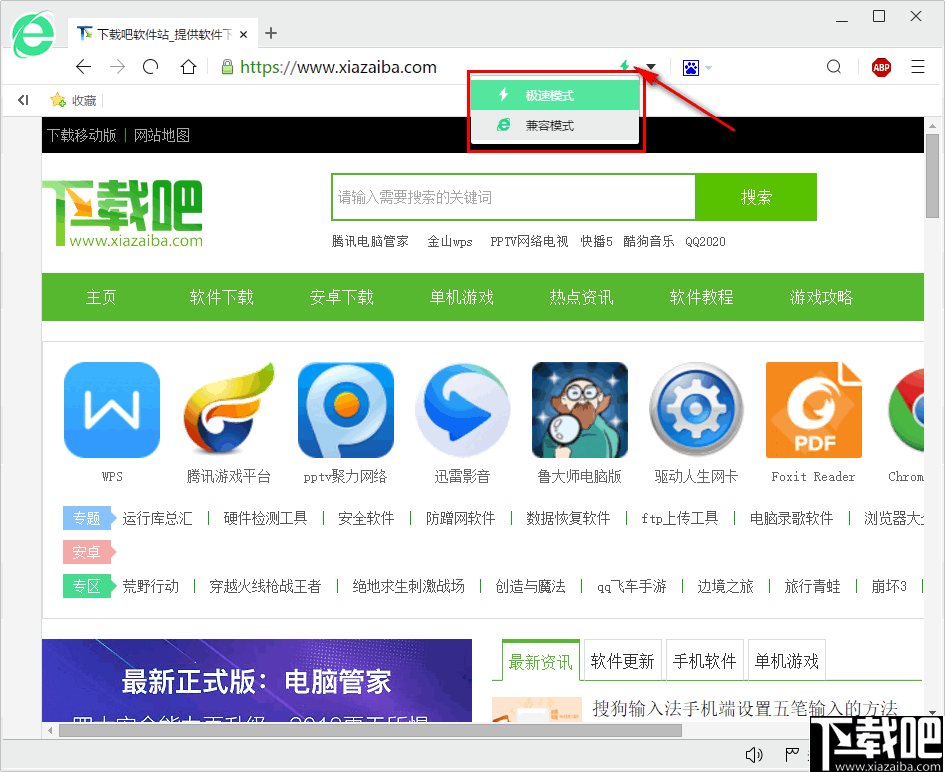The height and width of the screenshot is (772, 945).
Task: Open the browser hamburger menu
Action: [918, 67]
